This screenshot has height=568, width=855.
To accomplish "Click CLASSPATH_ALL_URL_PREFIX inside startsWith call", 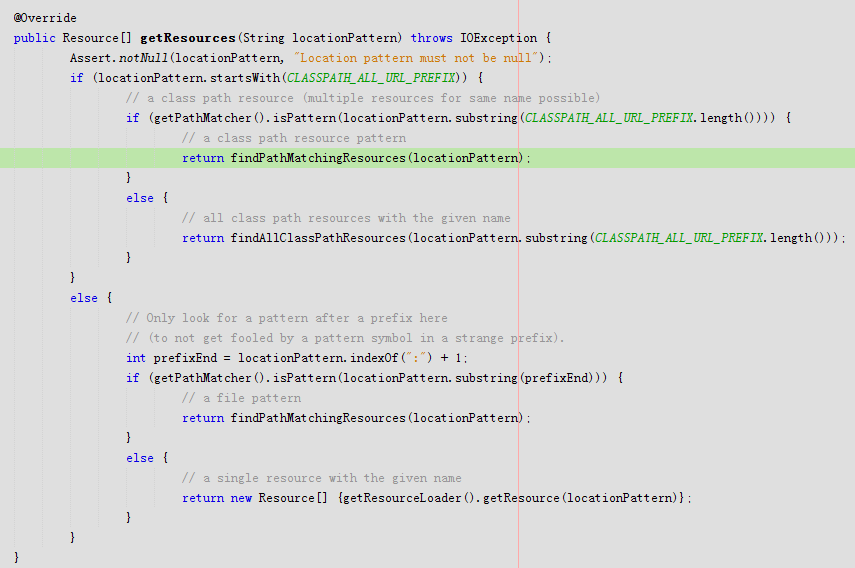I will 371,78.
